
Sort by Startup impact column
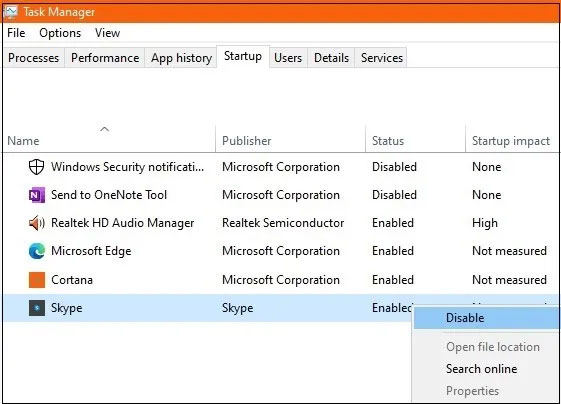point(511,141)
